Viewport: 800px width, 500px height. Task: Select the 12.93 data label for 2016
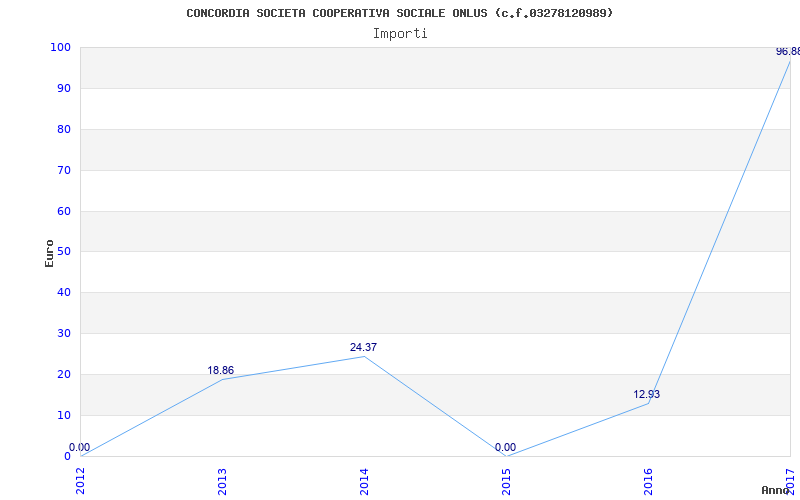coord(646,394)
